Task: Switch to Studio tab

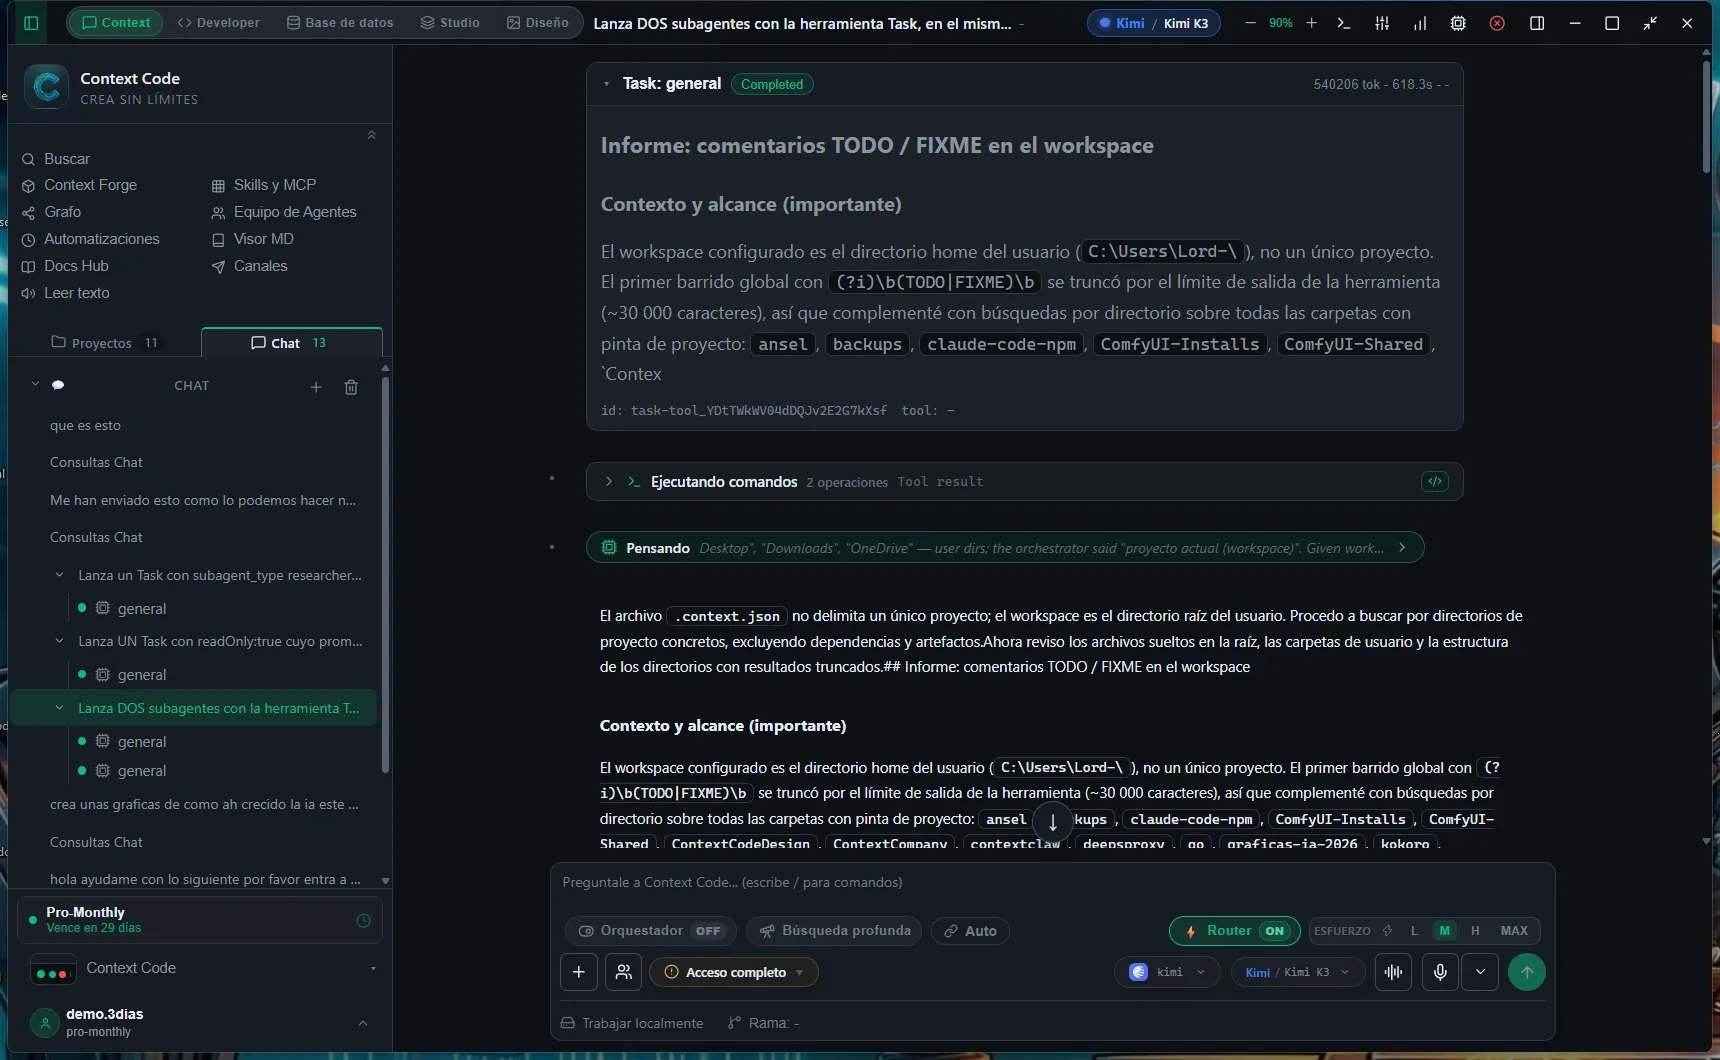Action: 450,22
